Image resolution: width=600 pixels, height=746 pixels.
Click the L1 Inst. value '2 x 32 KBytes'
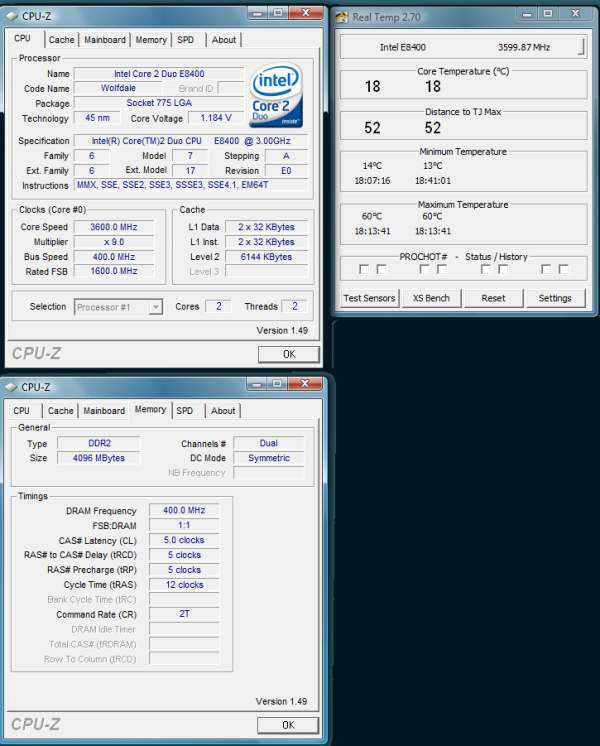(x=266, y=242)
